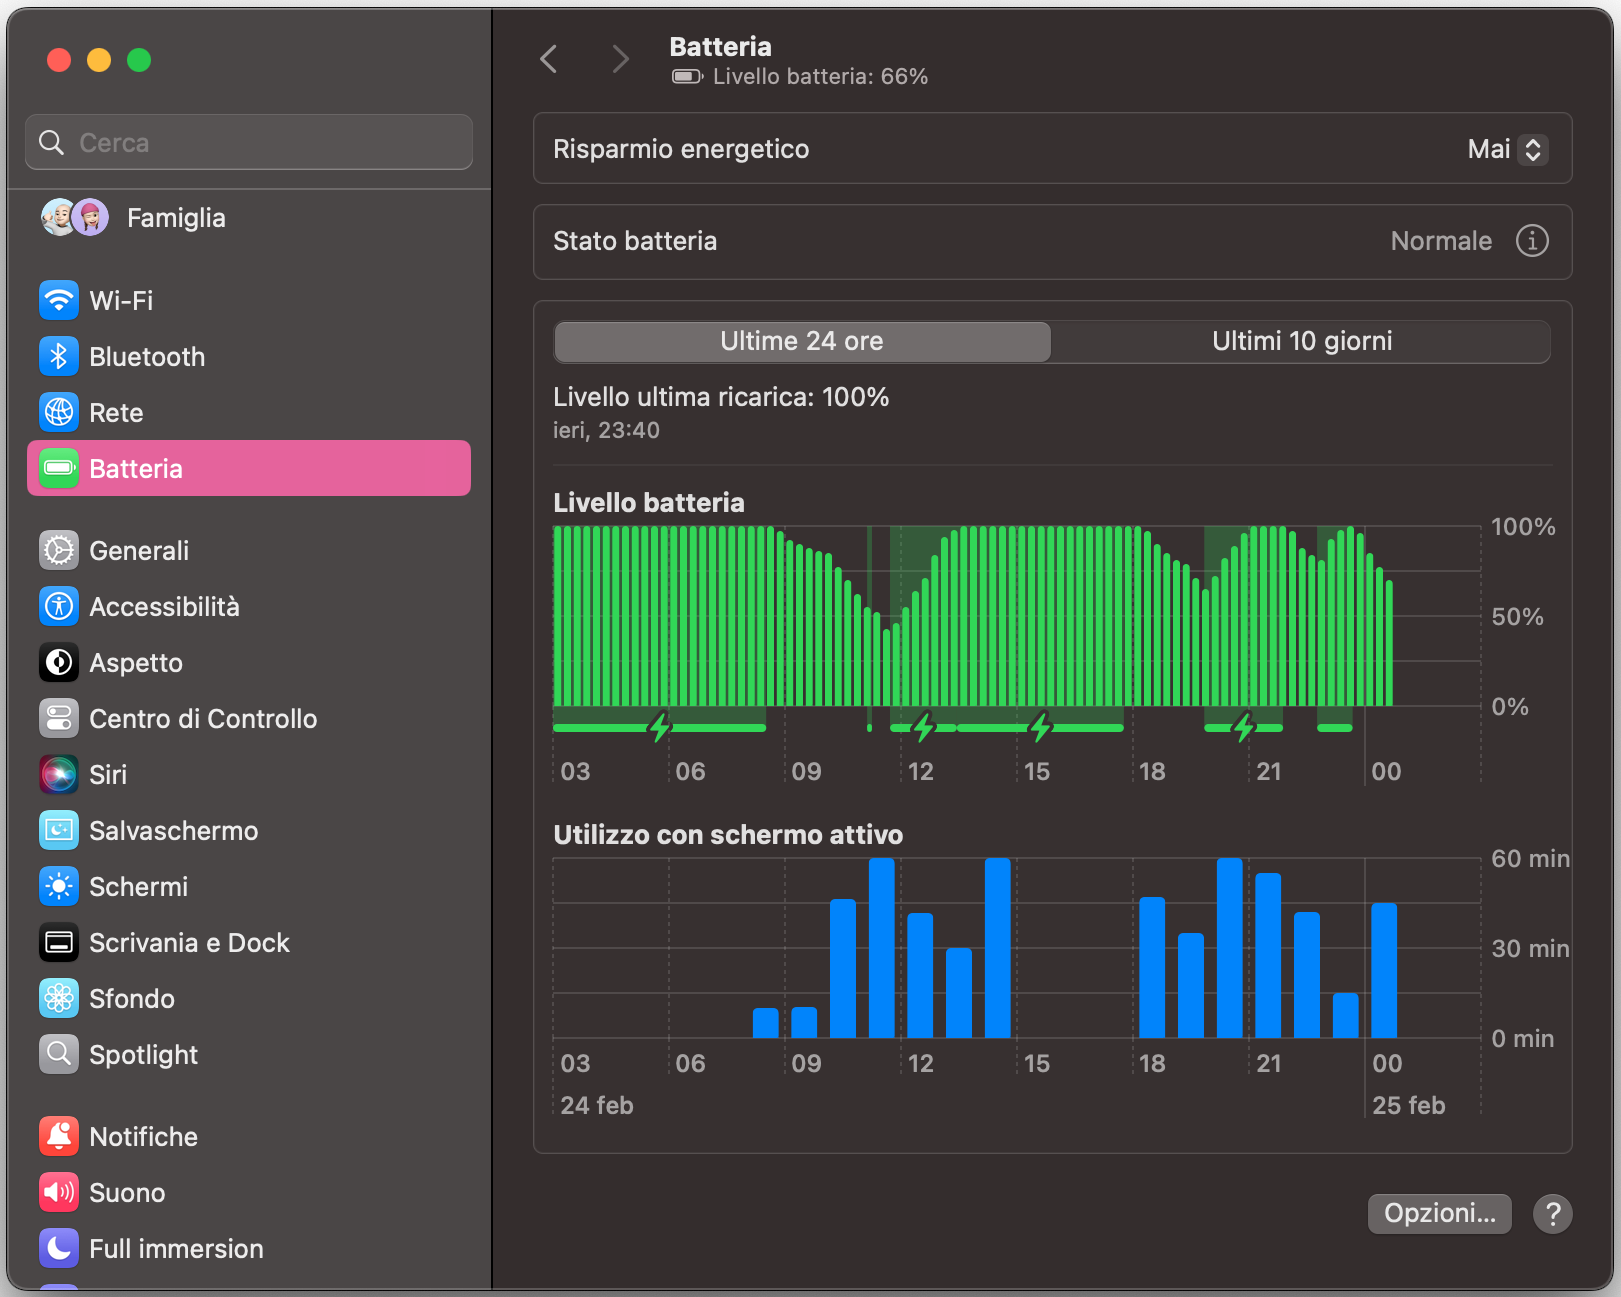Go forward with the right chevron

point(620,59)
